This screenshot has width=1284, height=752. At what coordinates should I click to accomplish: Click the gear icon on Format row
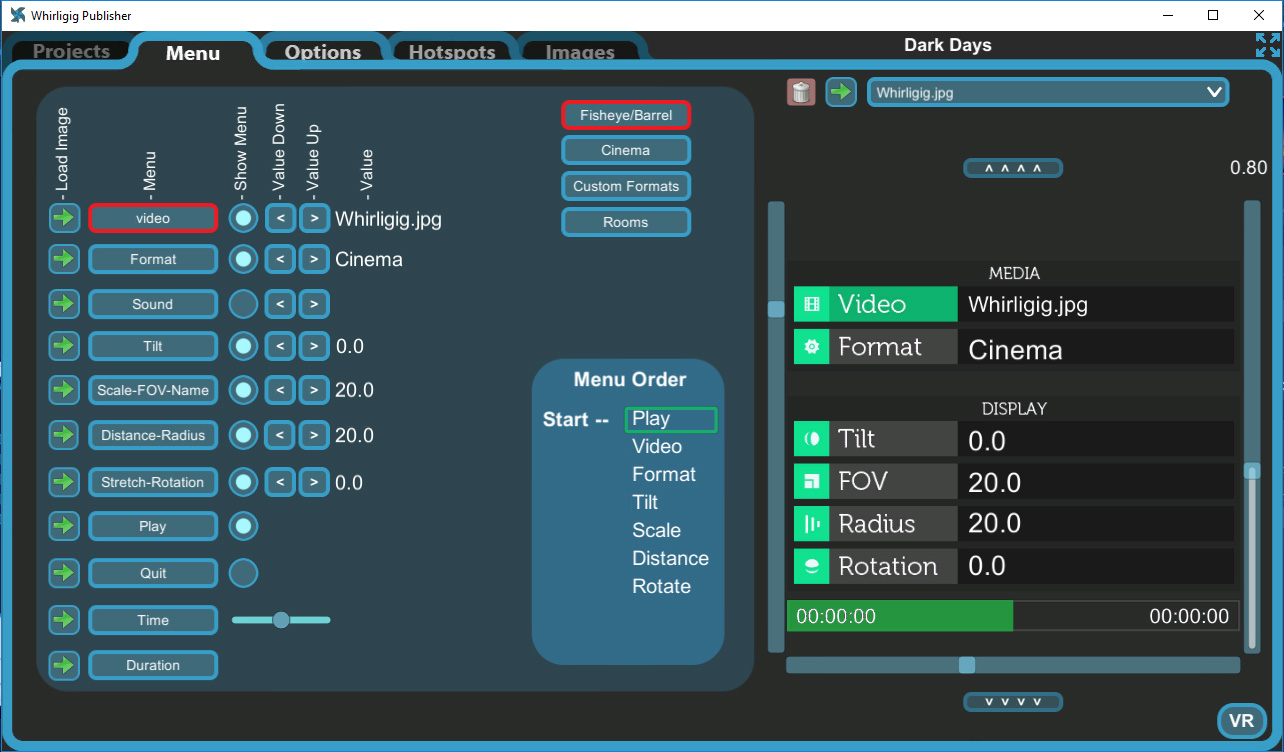812,347
